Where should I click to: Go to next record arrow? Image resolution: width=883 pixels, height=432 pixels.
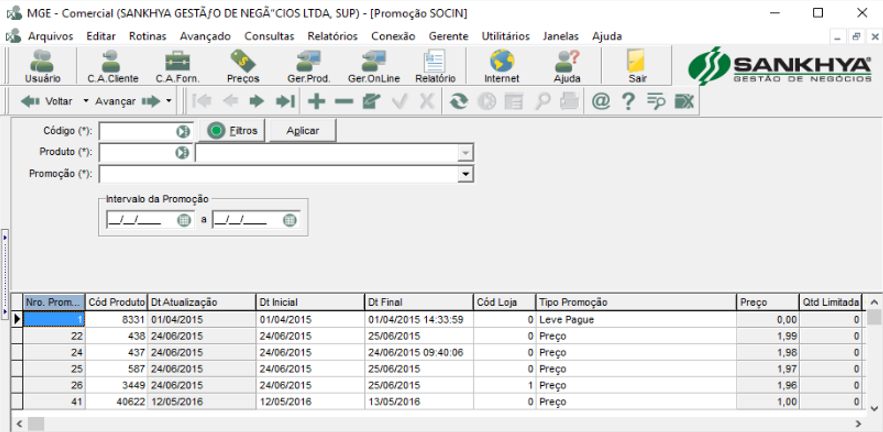257,101
